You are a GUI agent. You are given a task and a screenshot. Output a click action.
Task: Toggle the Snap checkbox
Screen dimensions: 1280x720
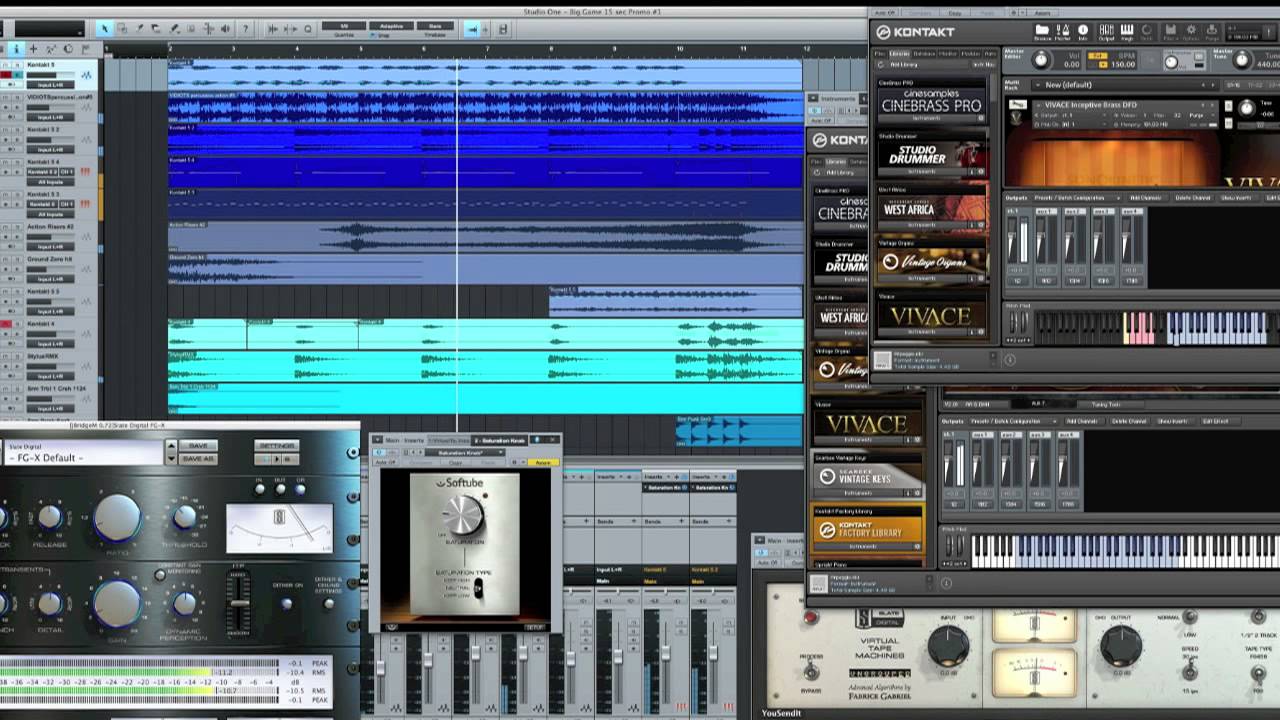point(372,35)
